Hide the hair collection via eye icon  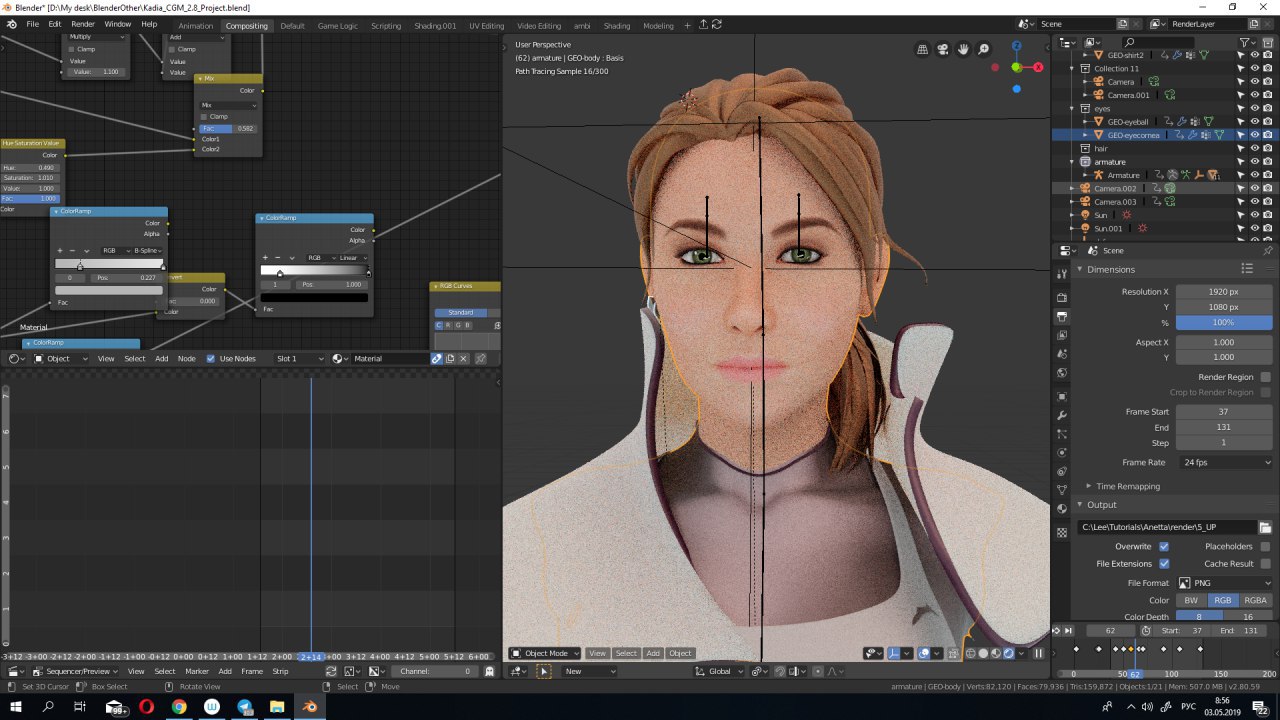click(x=1255, y=148)
